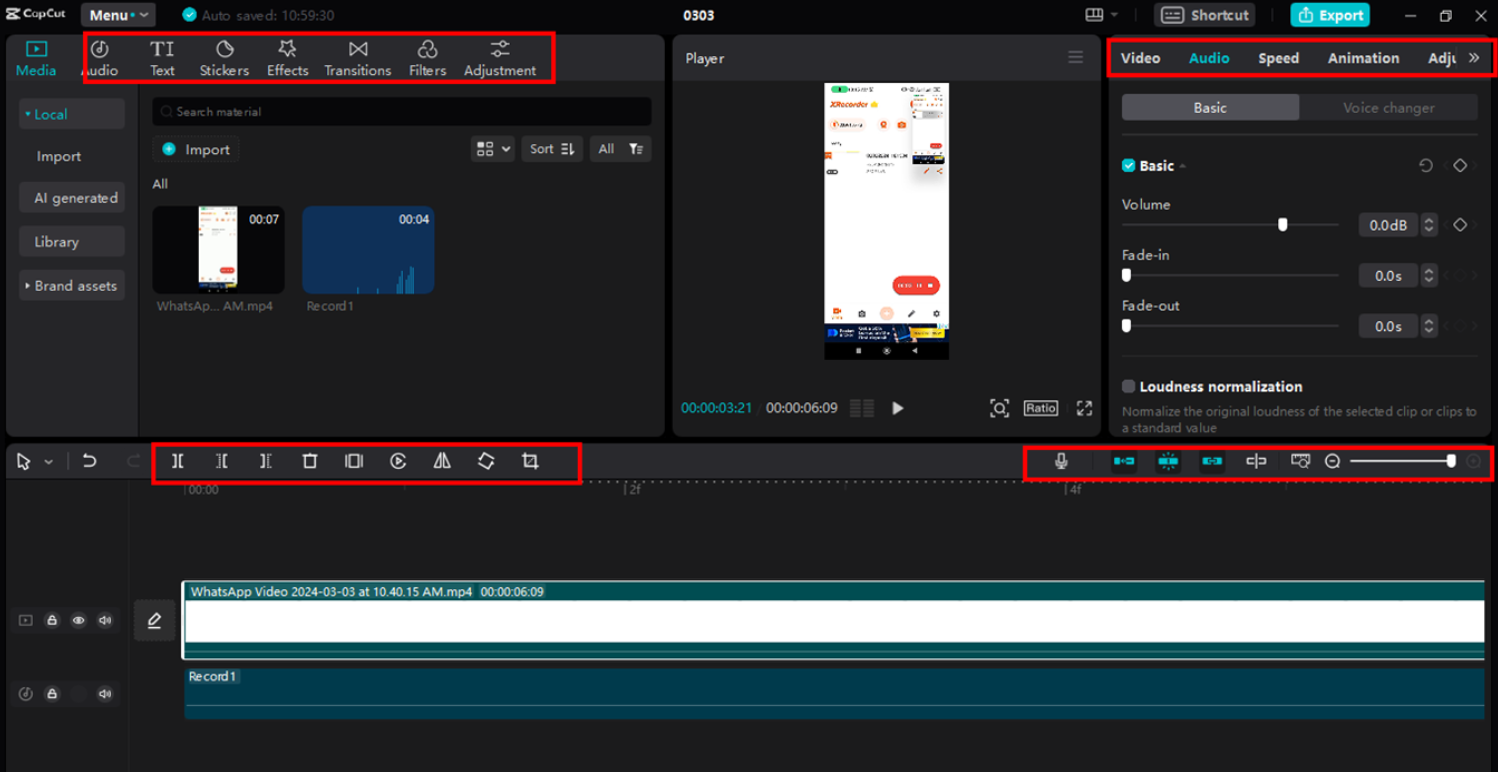Select the Record1 thumbnail in the media library
Screen dimensions: 1498x772
pos(368,249)
